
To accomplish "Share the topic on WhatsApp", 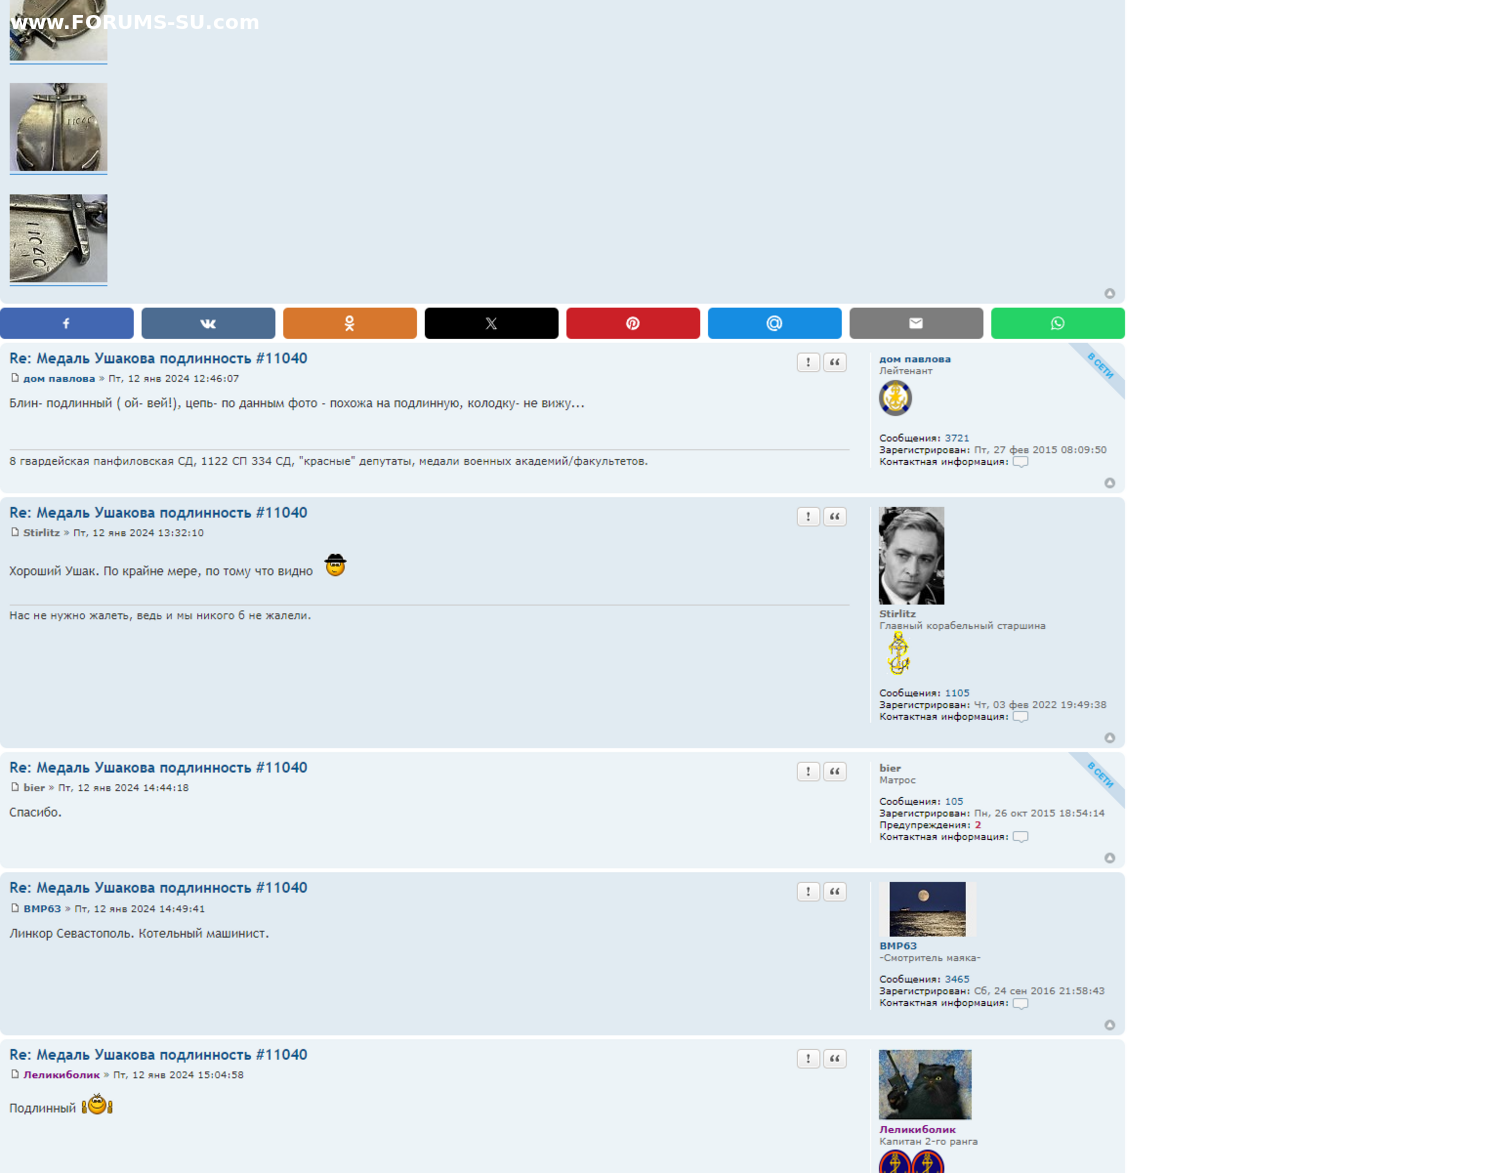I will coord(1057,323).
